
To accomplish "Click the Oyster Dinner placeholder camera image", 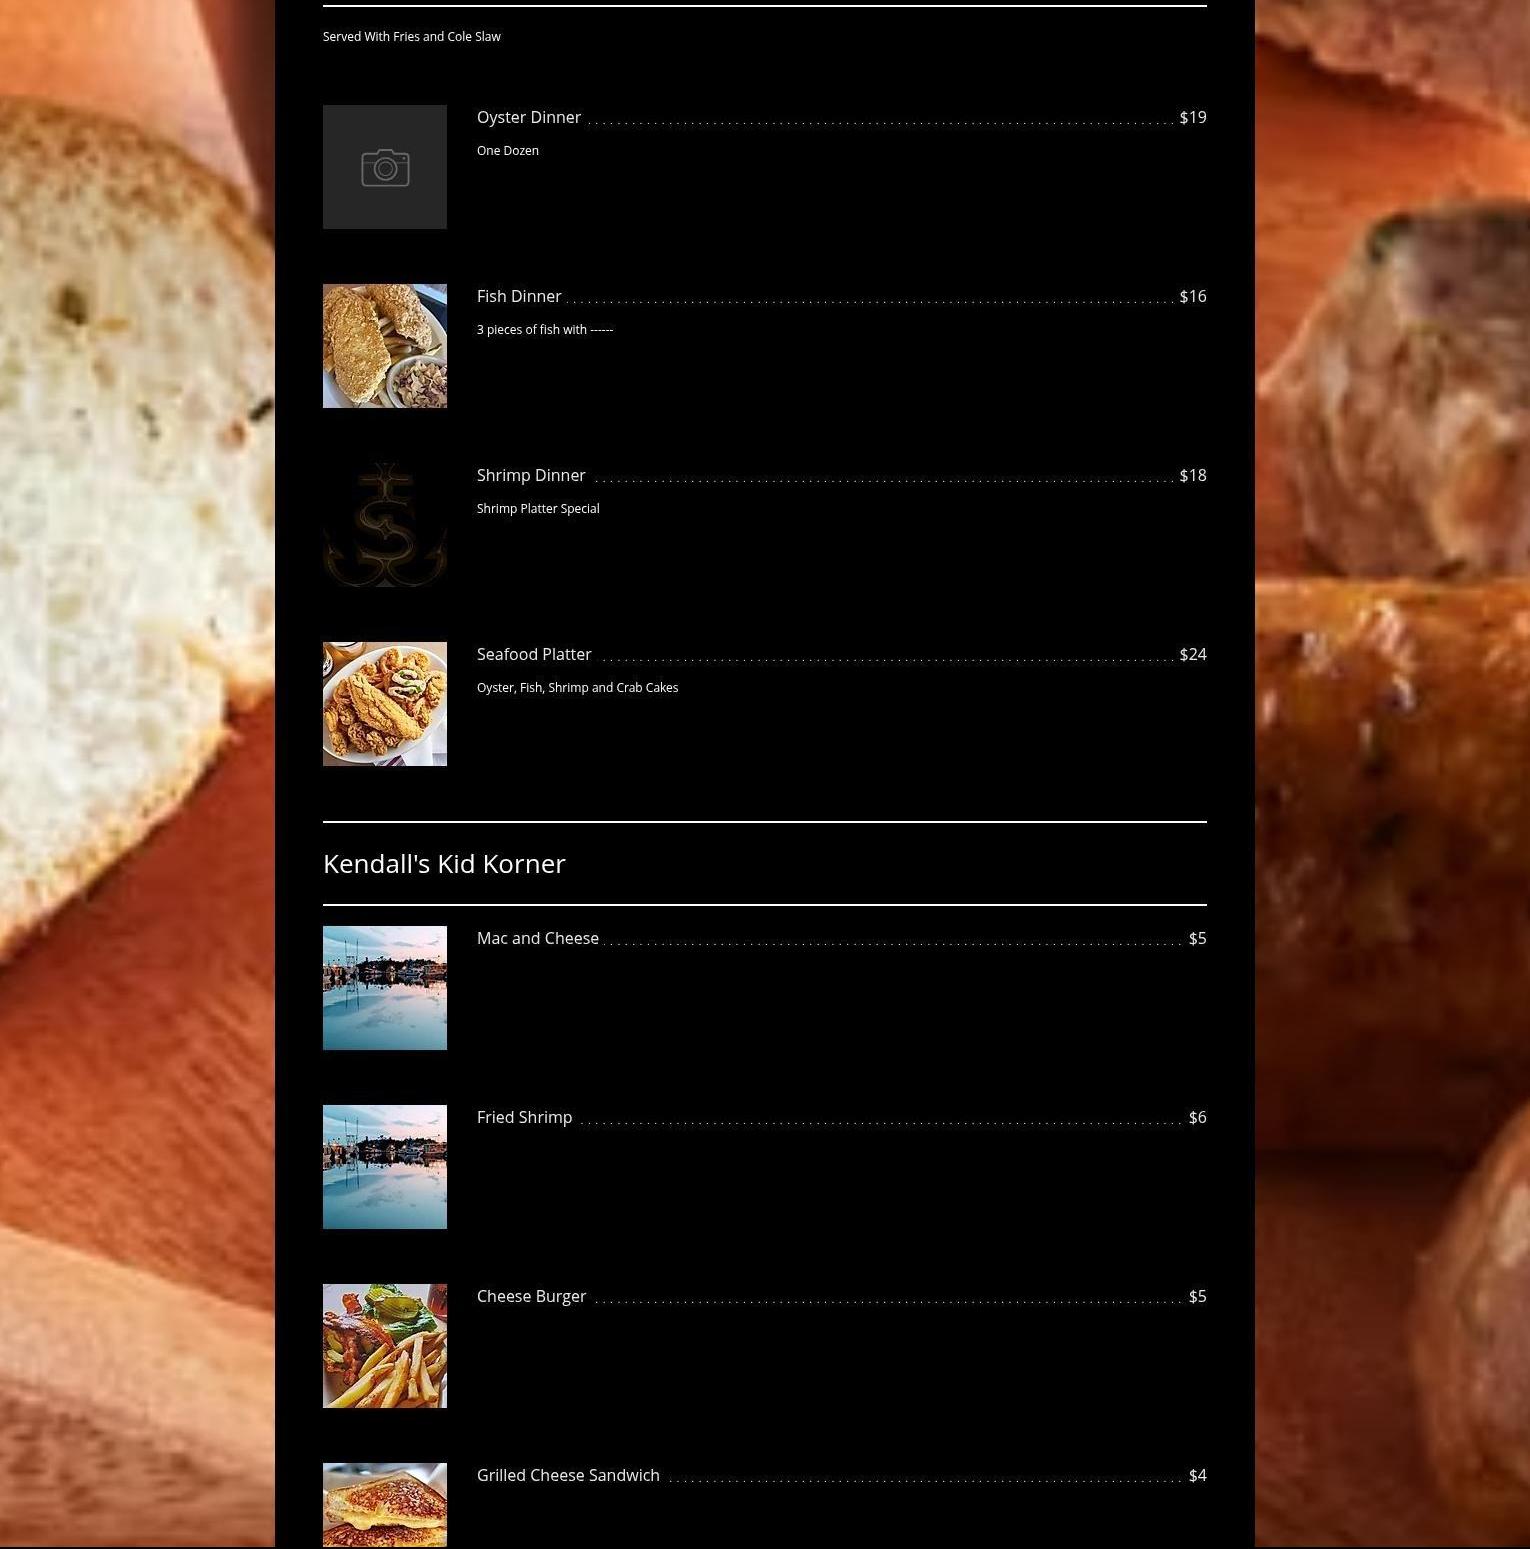I will click(385, 167).
